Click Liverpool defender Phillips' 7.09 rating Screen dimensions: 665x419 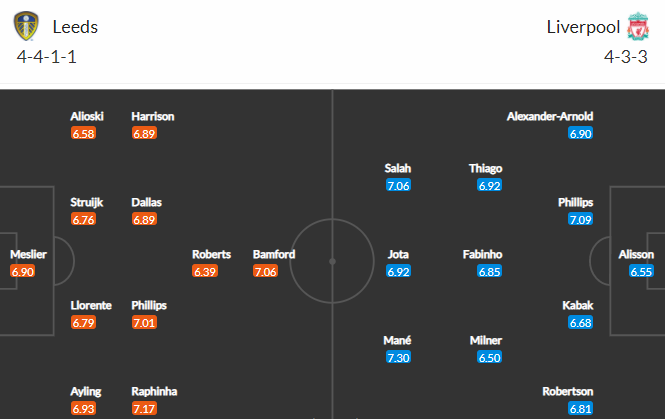(581, 219)
